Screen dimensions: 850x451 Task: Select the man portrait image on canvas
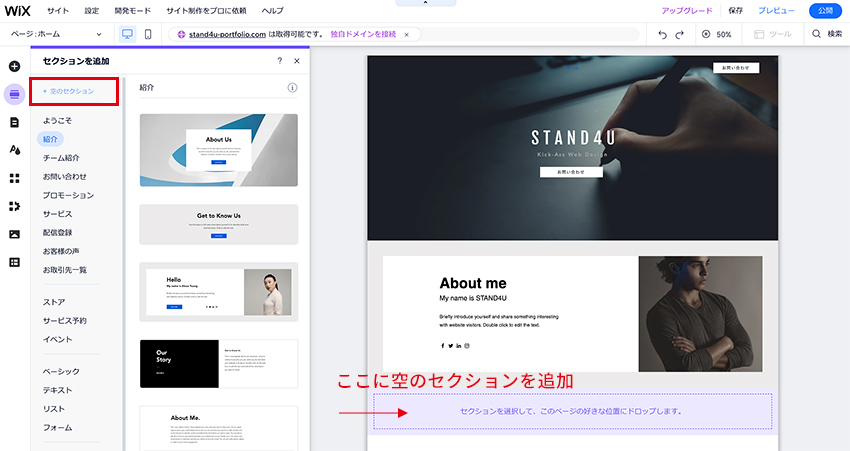tap(700, 314)
